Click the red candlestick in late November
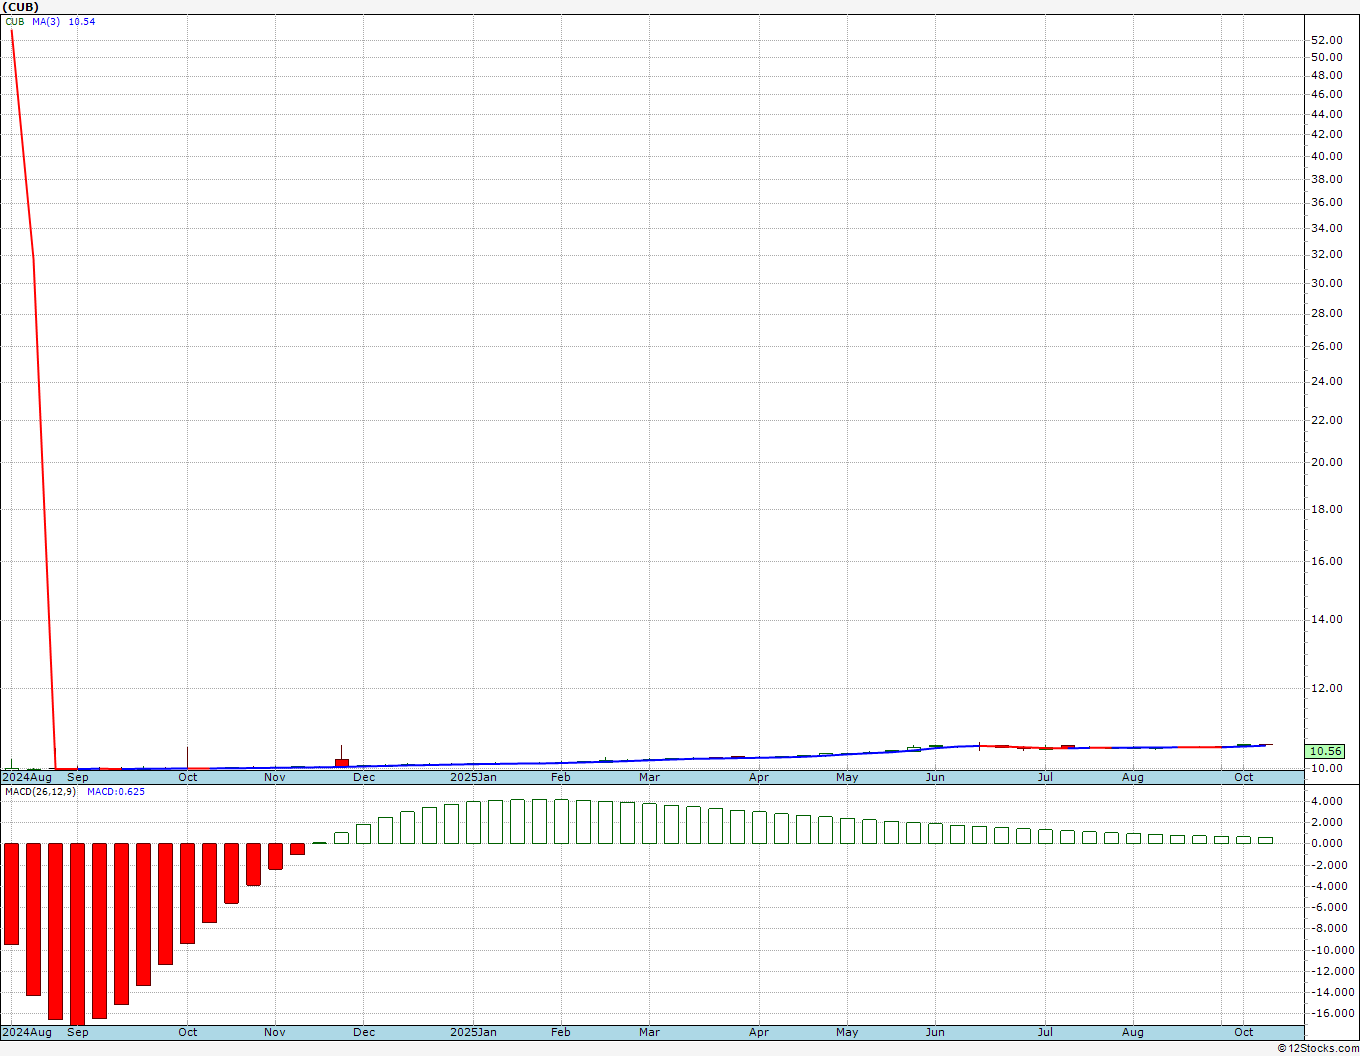Viewport: 1360px width, 1056px height. tap(342, 762)
